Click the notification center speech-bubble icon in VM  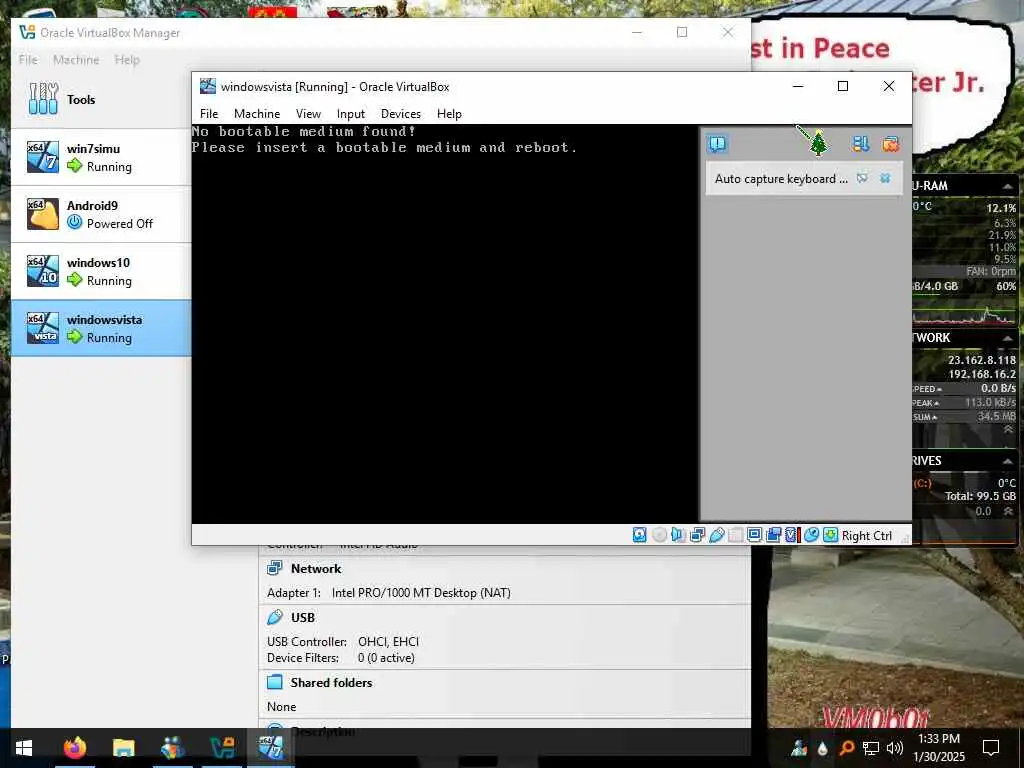(x=717, y=144)
